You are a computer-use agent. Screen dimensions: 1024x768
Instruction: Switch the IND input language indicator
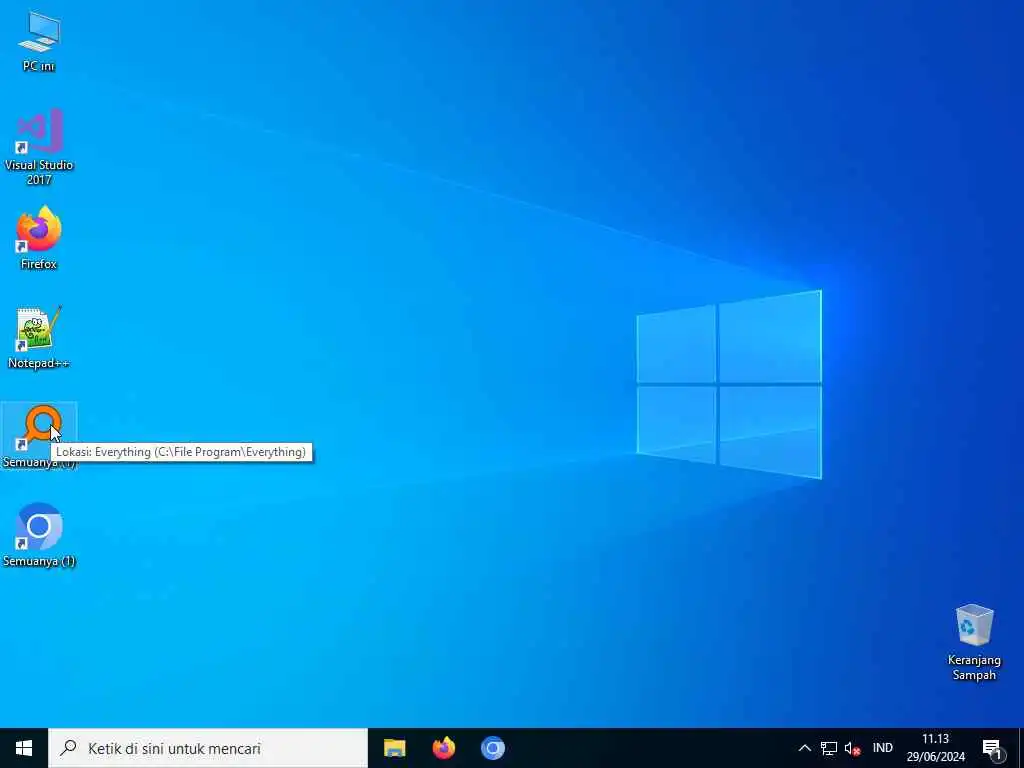(x=882, y=748)
